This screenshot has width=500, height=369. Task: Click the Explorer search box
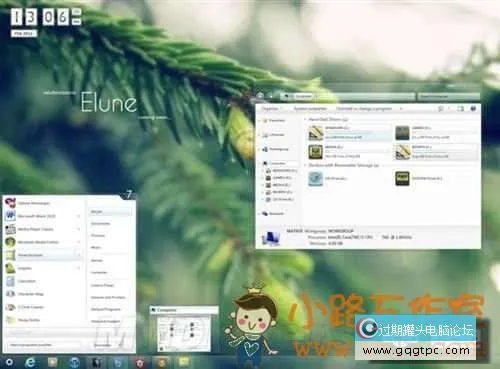(448, 96)
